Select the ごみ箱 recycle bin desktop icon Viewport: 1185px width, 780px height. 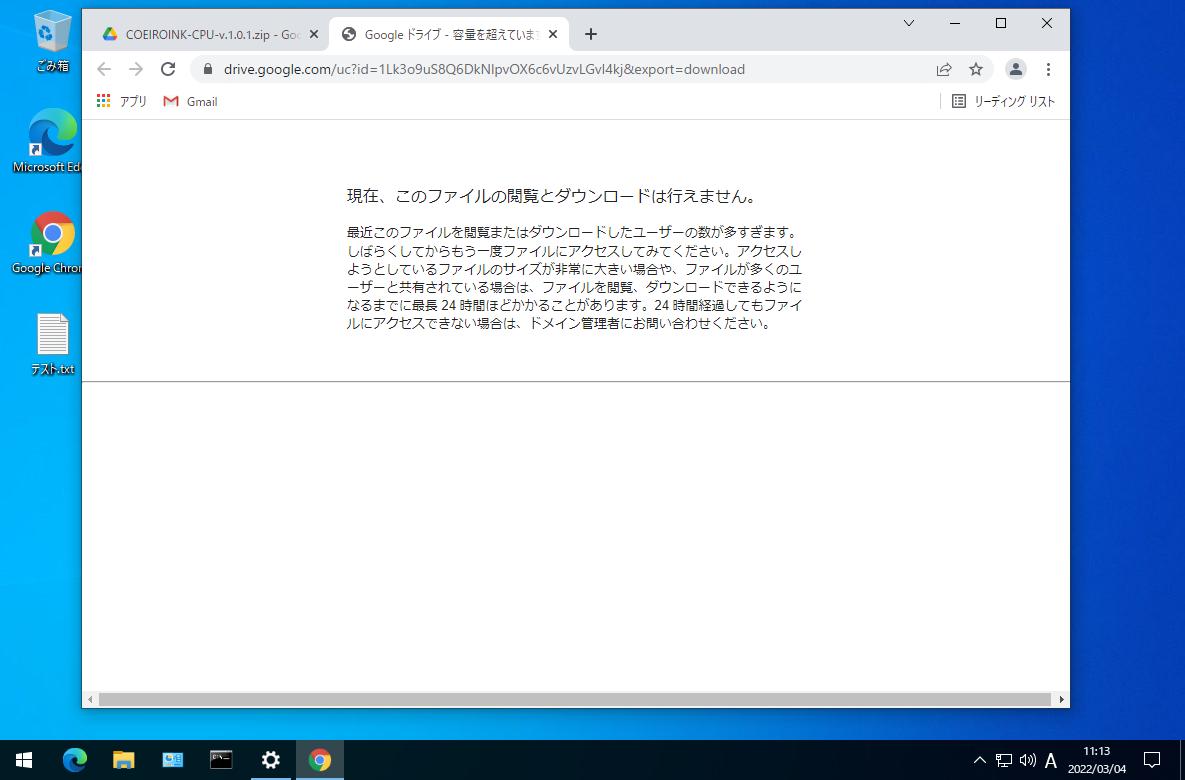click(x=52, y=42)
